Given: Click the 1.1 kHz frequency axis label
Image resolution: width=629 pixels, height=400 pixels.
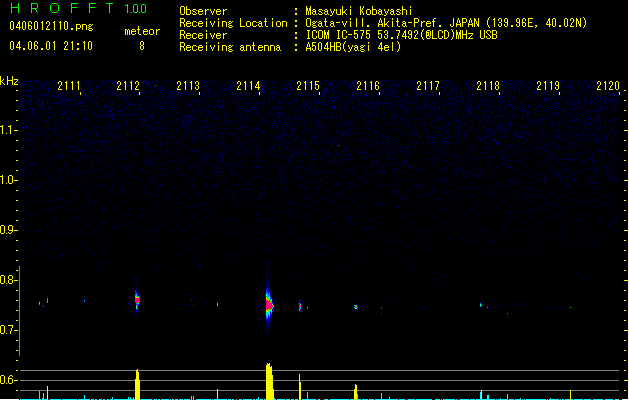Looking at the screenshot, I should (8, 130).
